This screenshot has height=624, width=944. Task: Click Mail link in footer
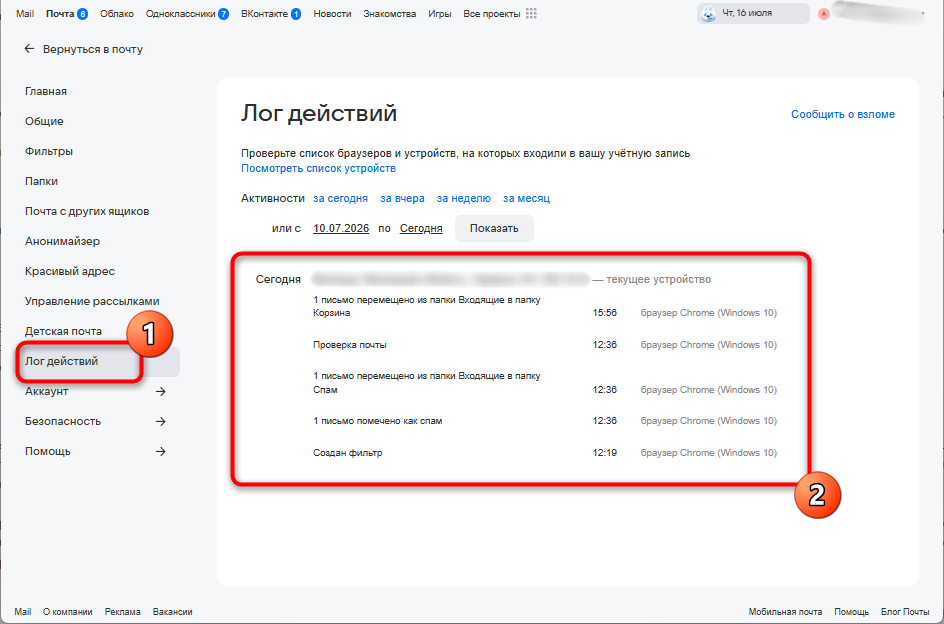23,612
